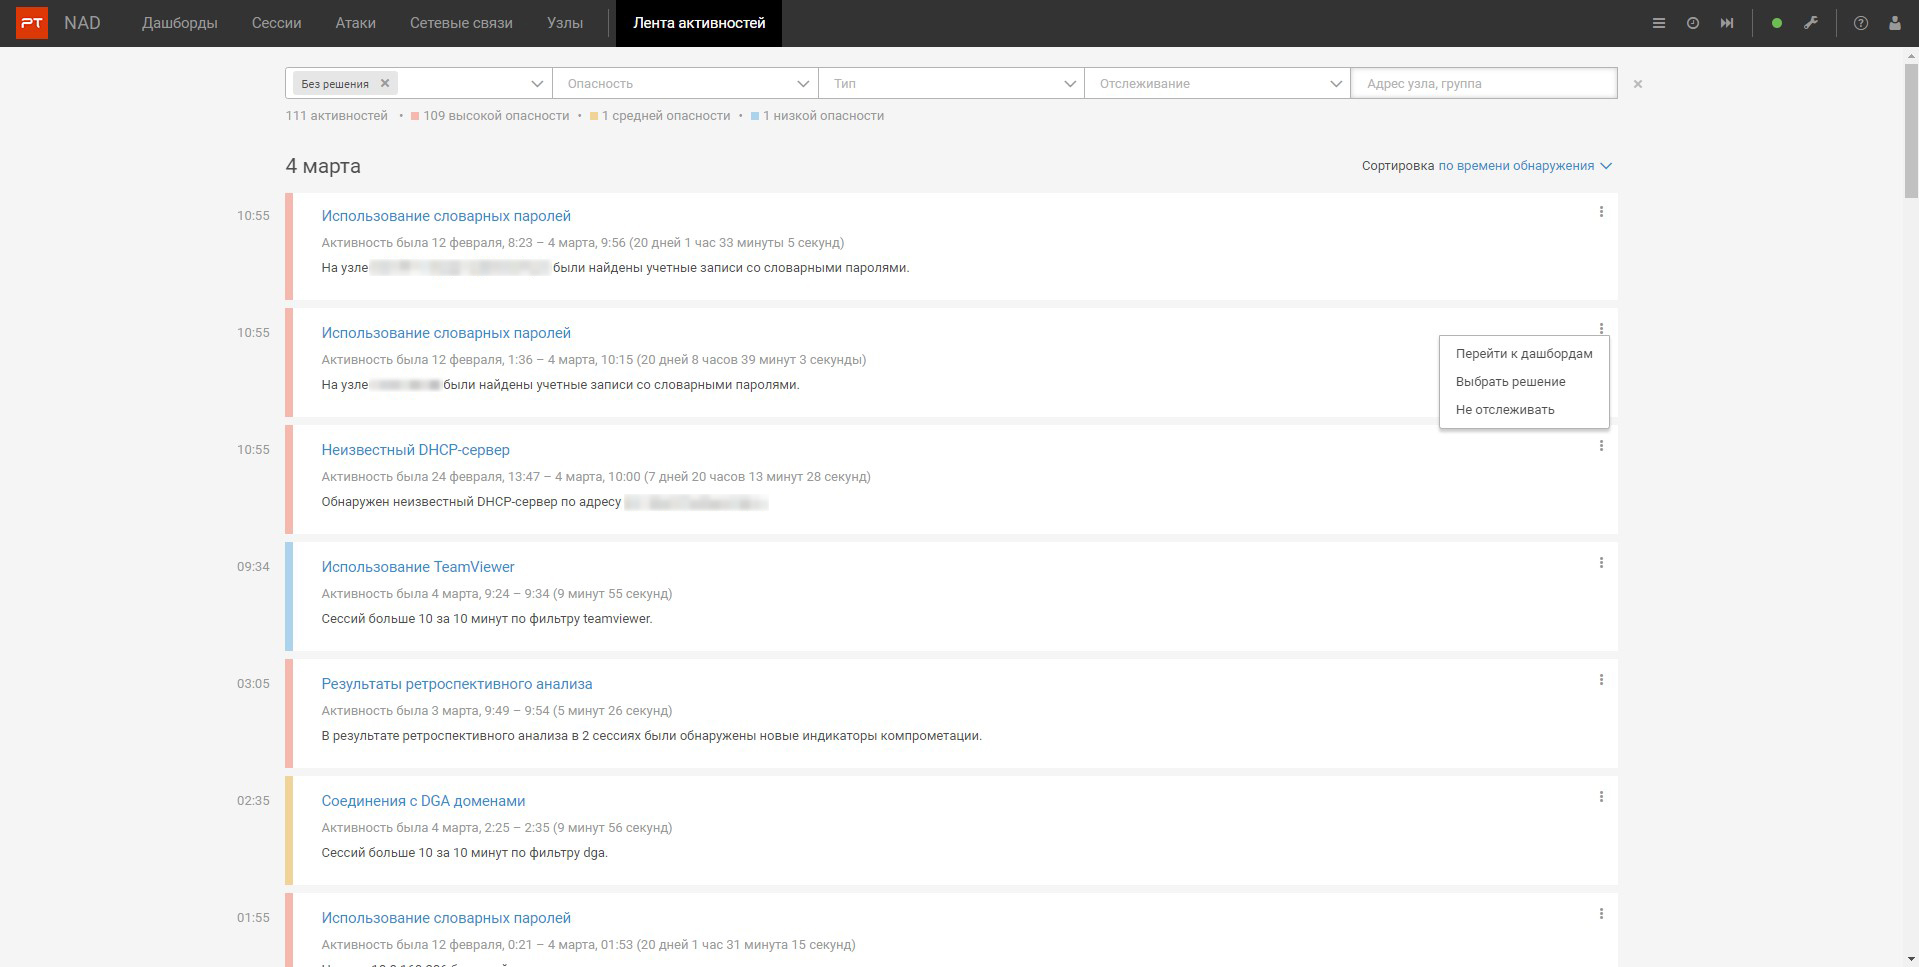Viewport: 1919px width, 967px height.
Task: Open the three-dot menu for TeamViewer activity
Action: pos(1601,563)
